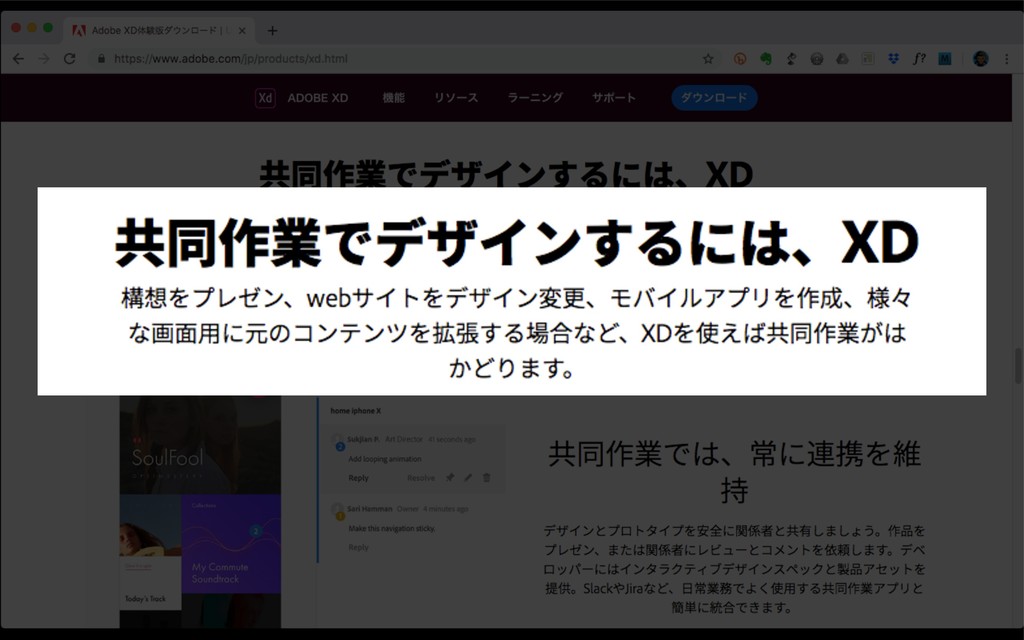Go back using the browser back arrow

tap(18, 59)
